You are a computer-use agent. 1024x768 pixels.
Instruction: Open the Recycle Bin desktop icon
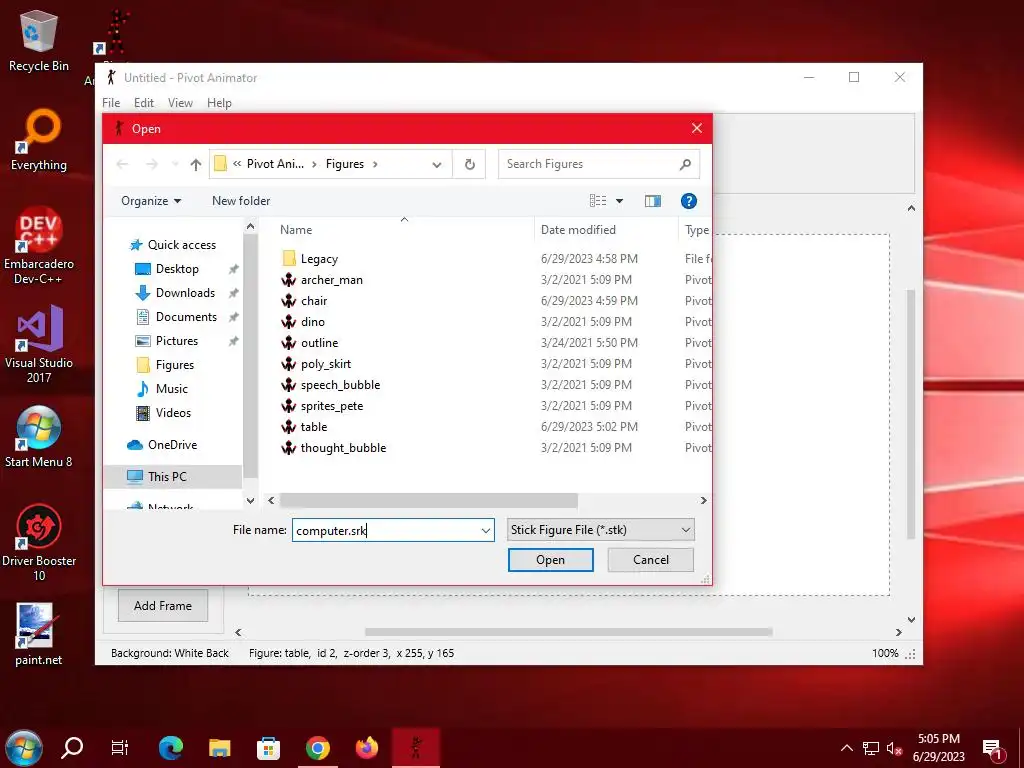tap(39, 40)
